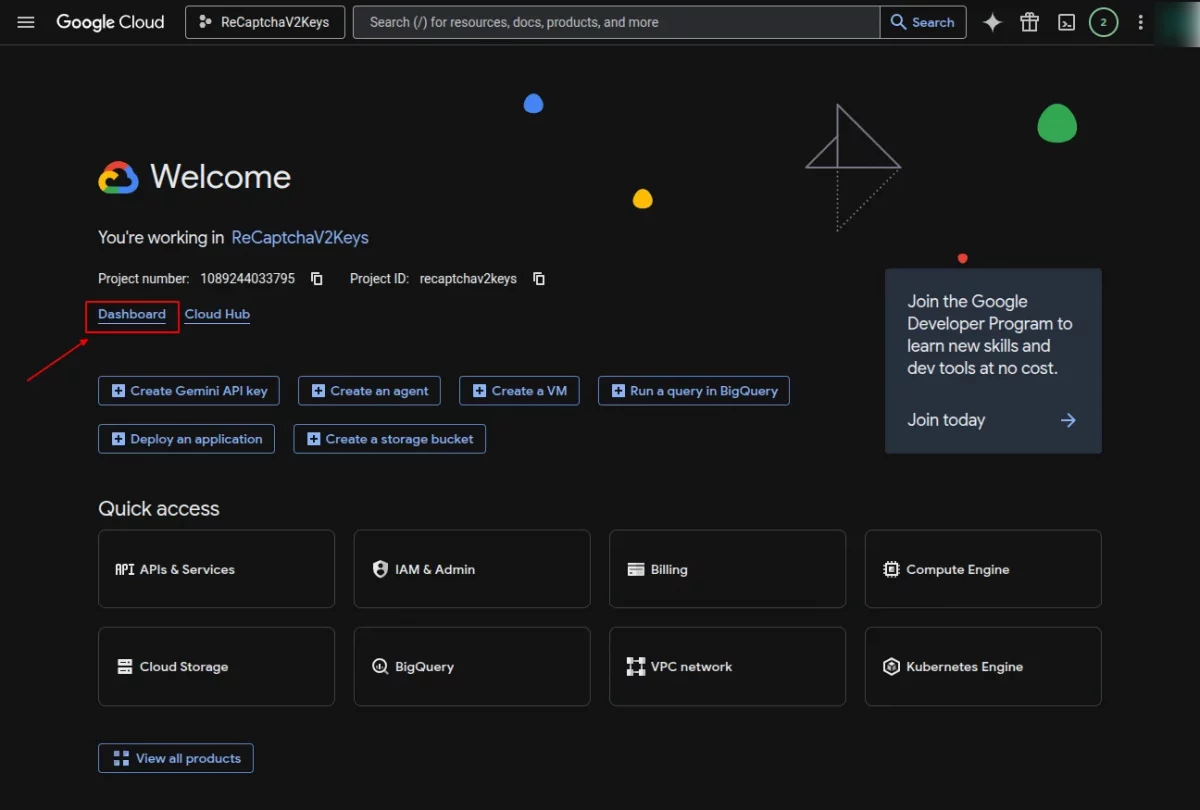
Task: Click View all products
Action: 176,758
